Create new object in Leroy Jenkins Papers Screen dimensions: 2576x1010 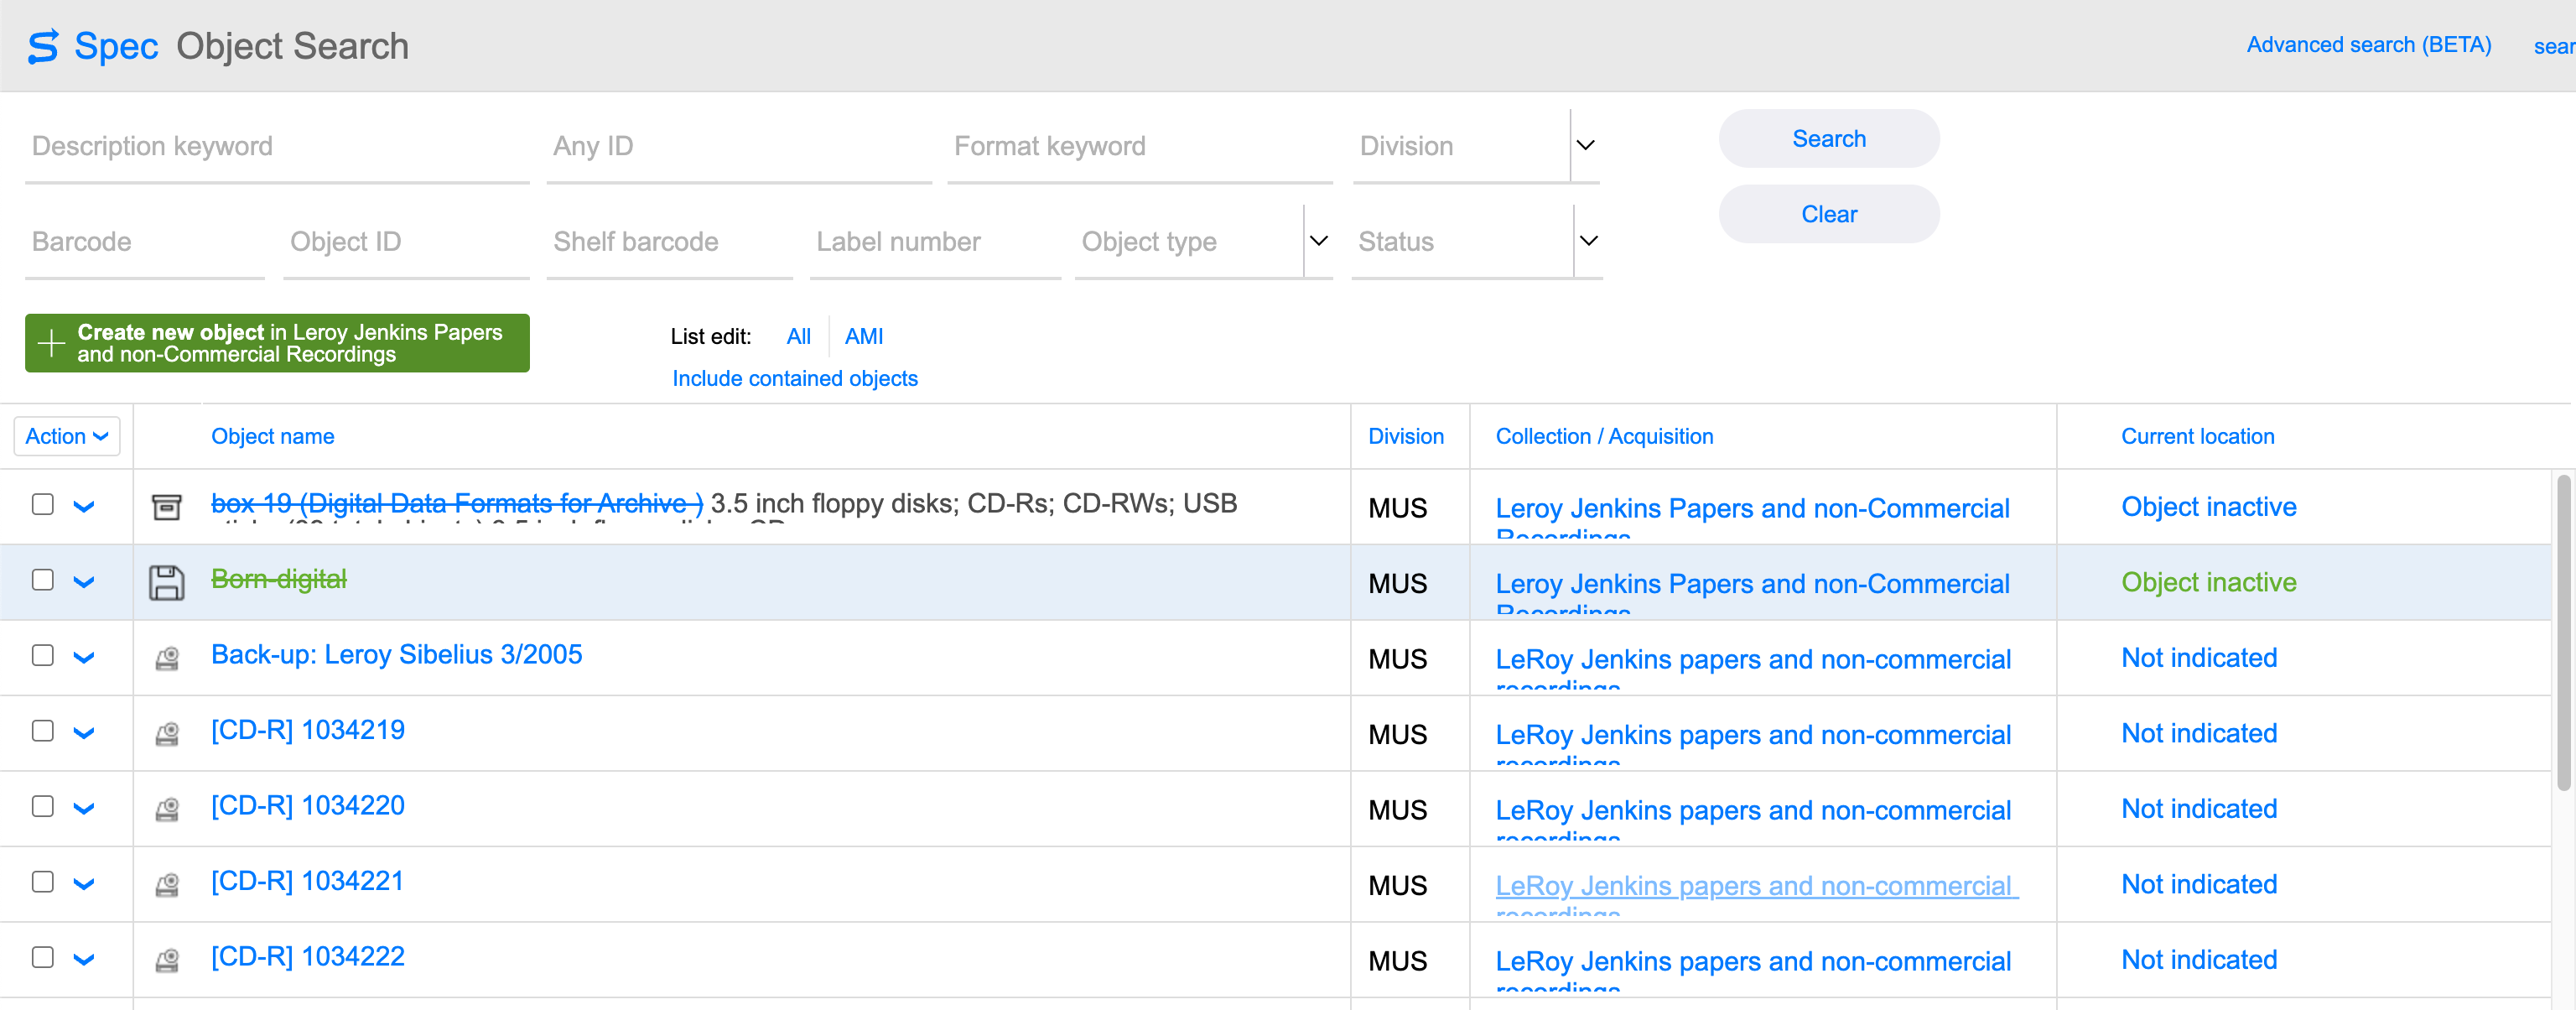pos(277,343)
